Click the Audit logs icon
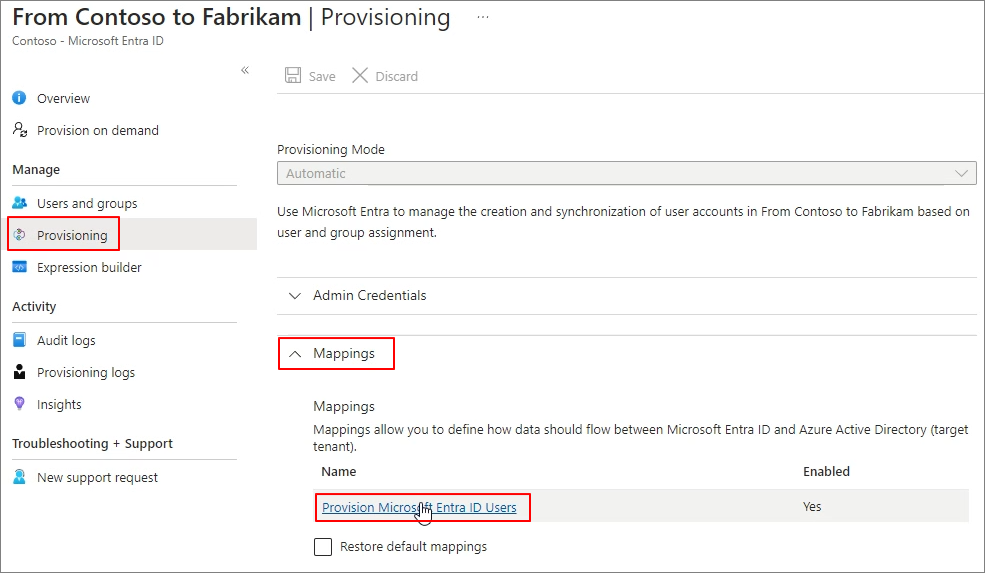This screenshot has height=573, width=985. [19, 340]
